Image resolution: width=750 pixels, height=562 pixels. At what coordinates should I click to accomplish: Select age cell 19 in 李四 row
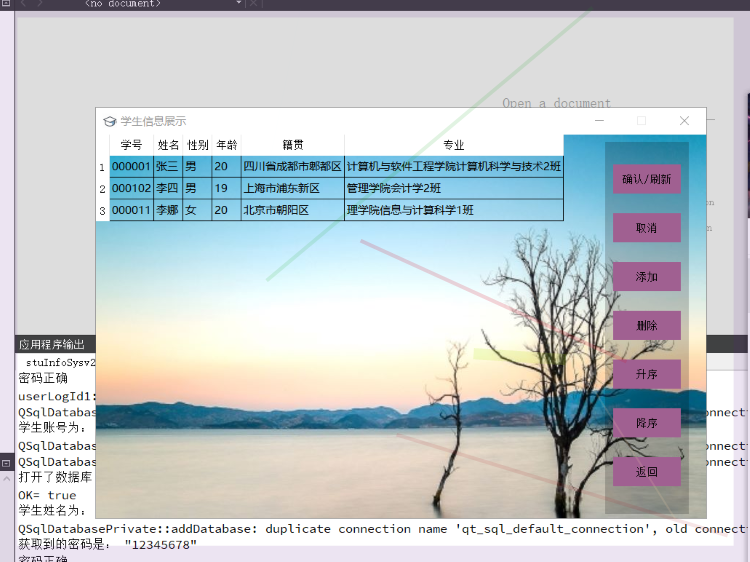[226, 188]
